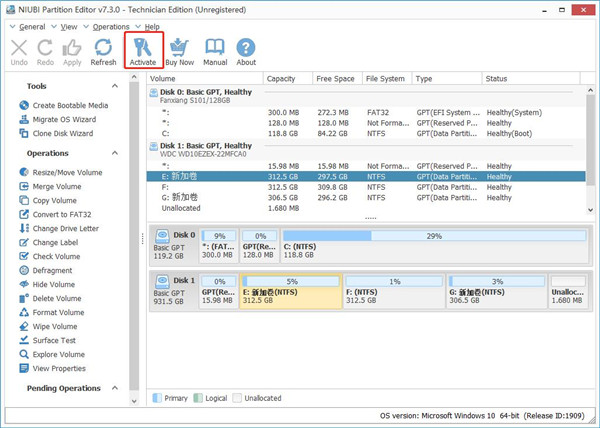Image resolution: width=600 pixels, height=428 pixels.
Task: Open the Manual book icon
Action: (x=215, y=46)
